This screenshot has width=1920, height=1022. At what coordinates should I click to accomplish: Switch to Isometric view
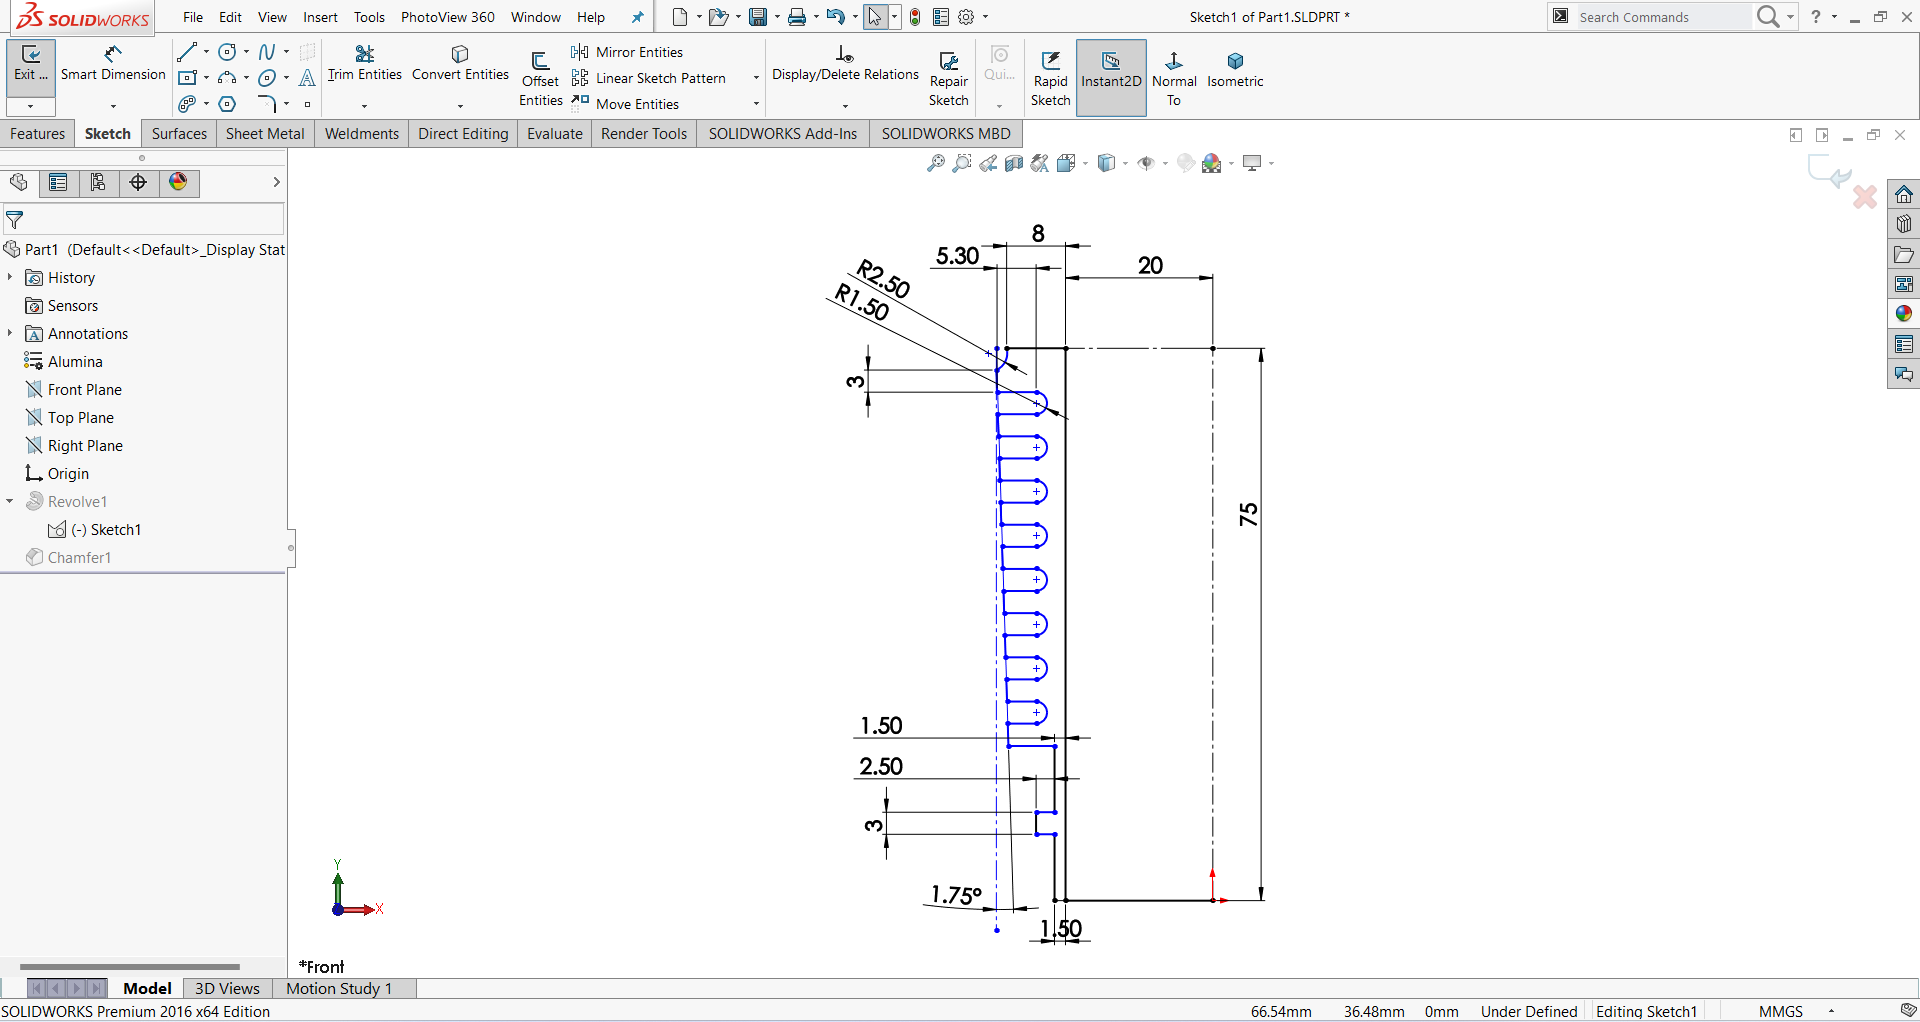(x=1235, y=69)
